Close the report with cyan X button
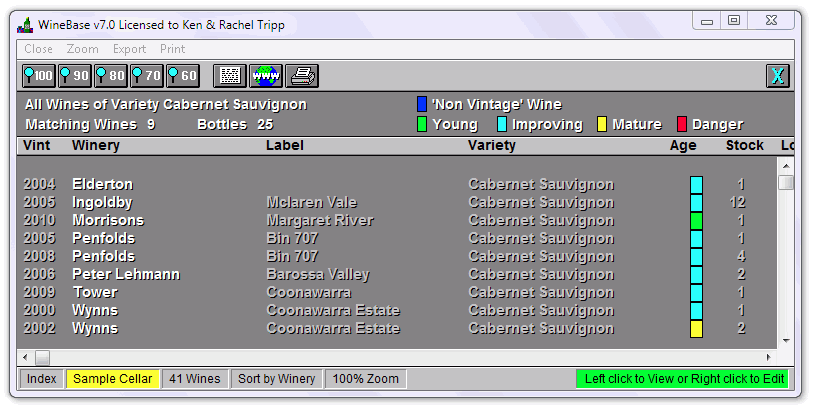Screen dimensions: 816x409 click(x=777, y=76)
